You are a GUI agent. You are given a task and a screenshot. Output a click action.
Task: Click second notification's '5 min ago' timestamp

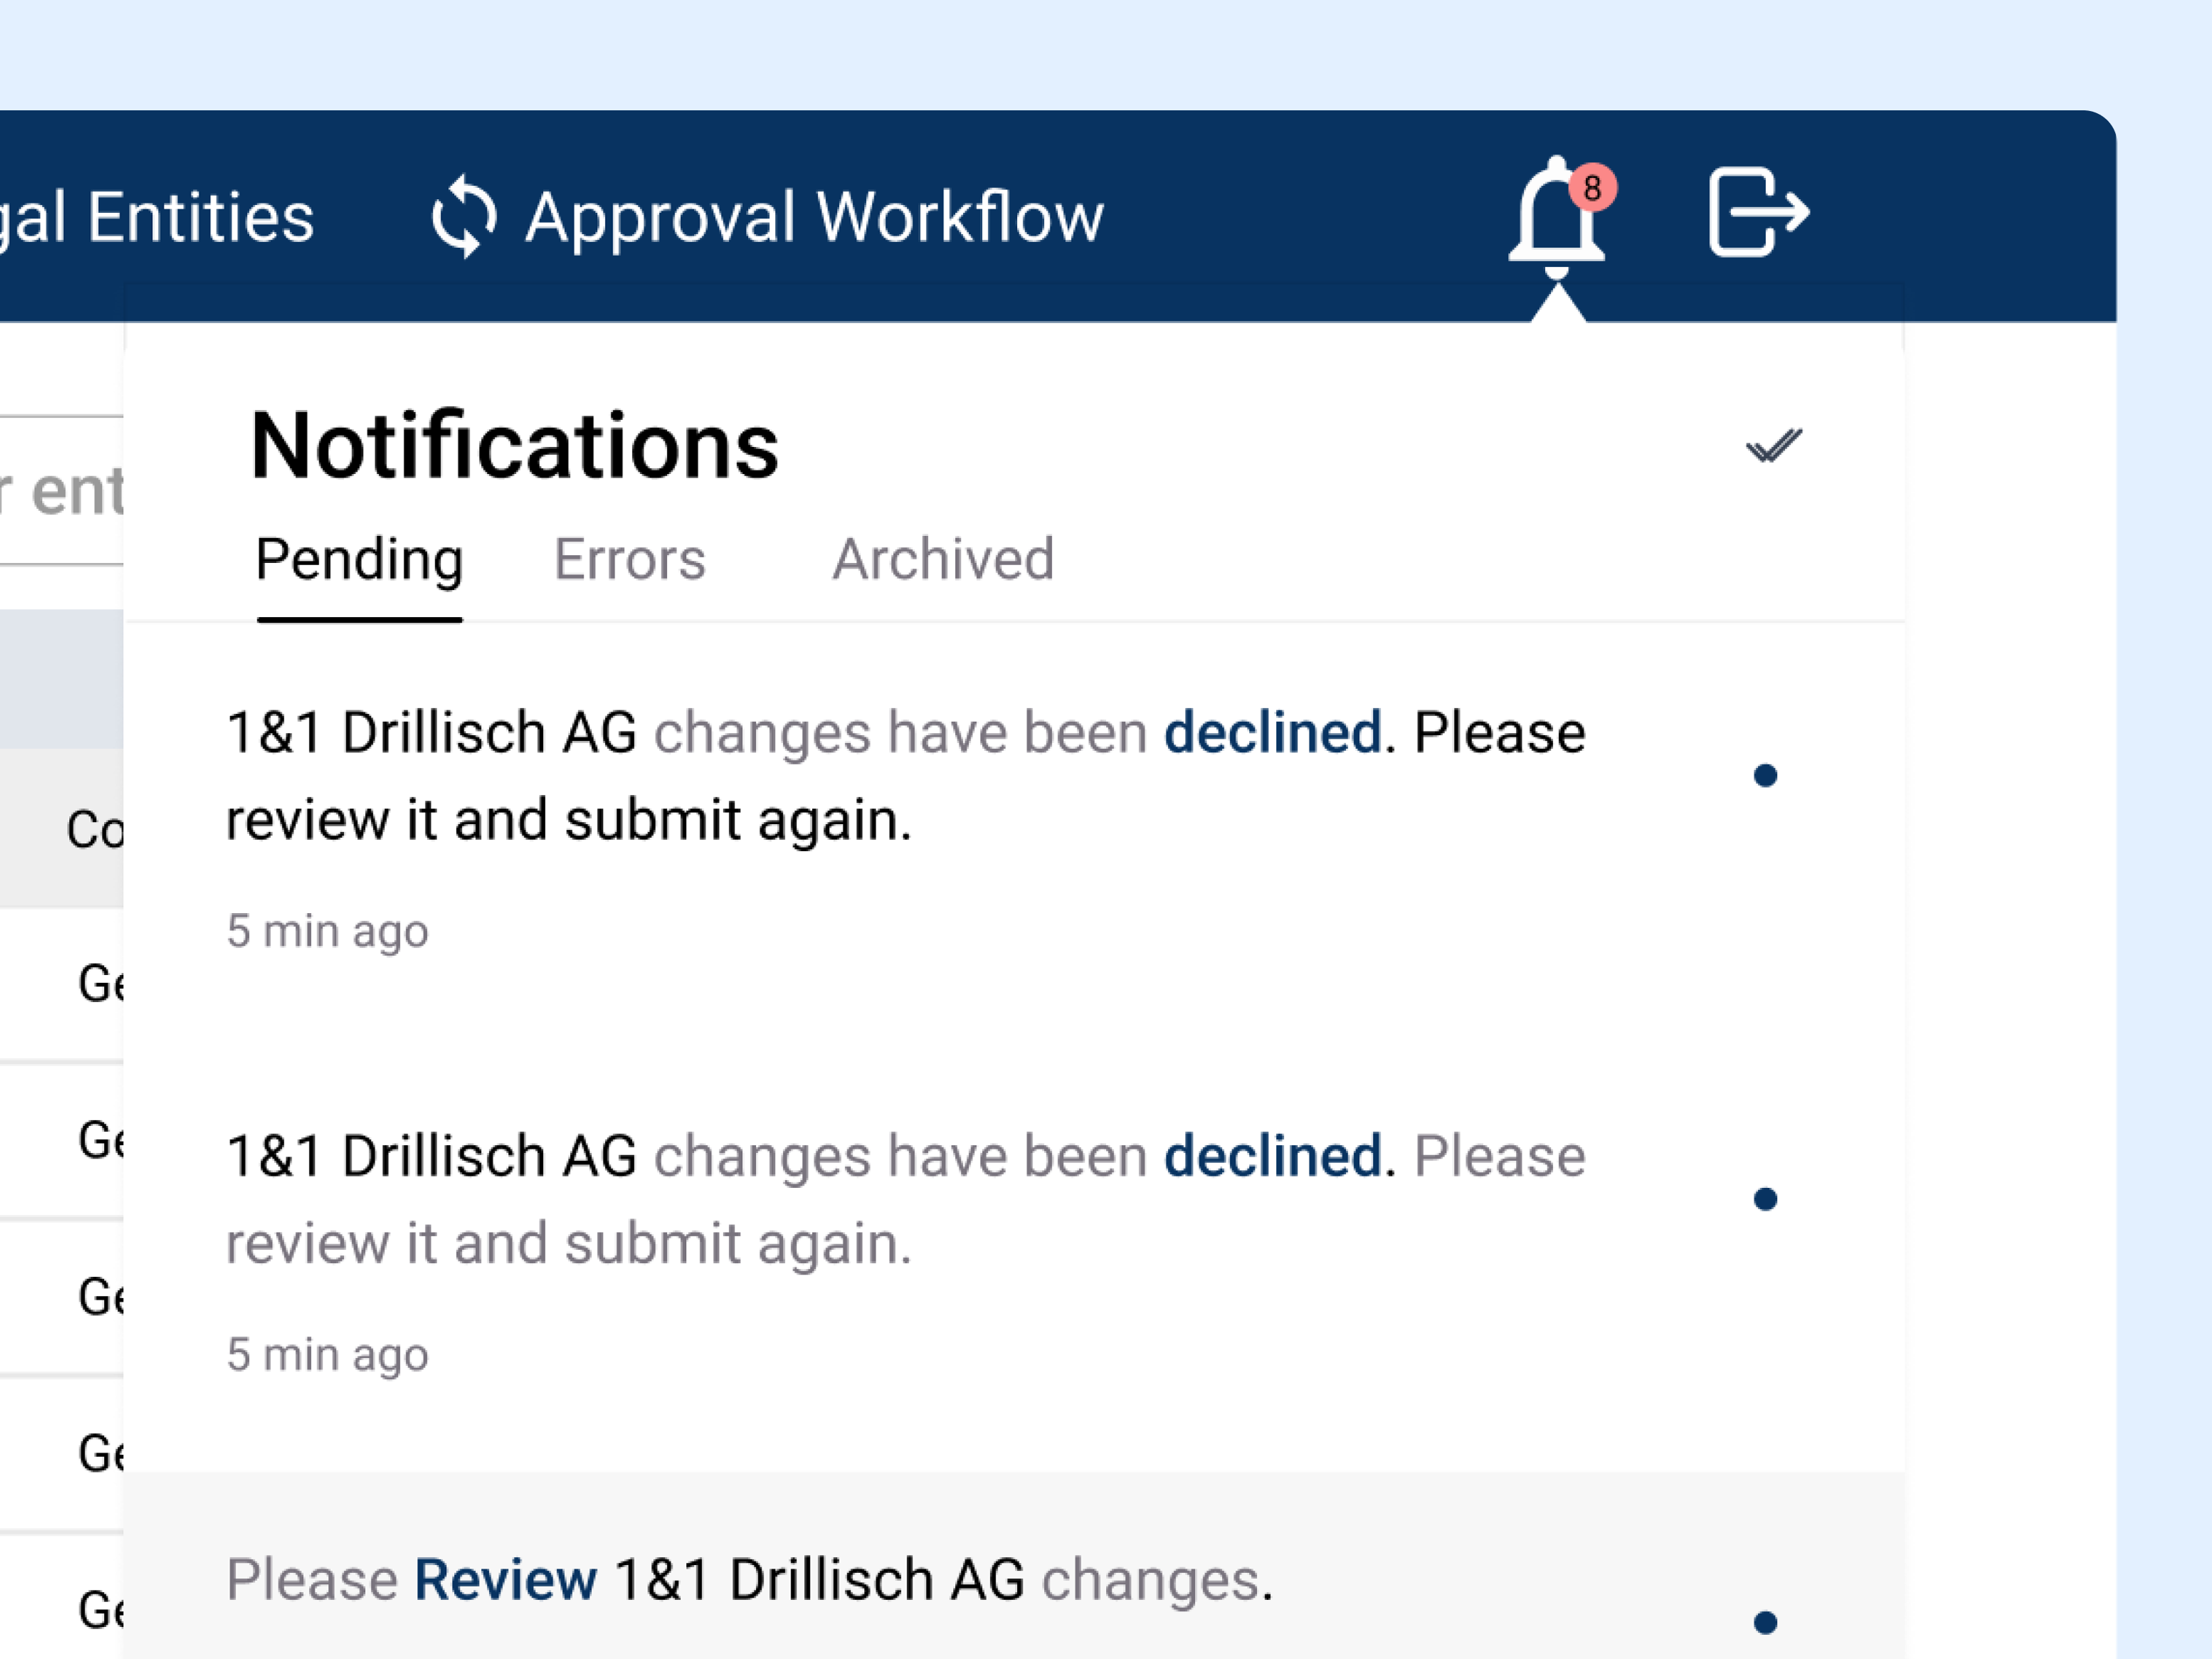[x=327, y=1355]
